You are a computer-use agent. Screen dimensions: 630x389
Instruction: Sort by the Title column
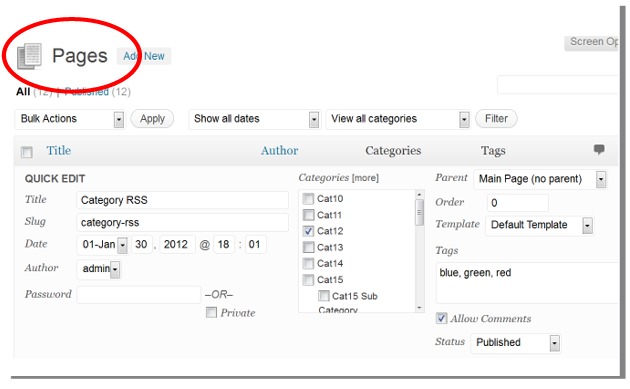[x=59, y=151]
